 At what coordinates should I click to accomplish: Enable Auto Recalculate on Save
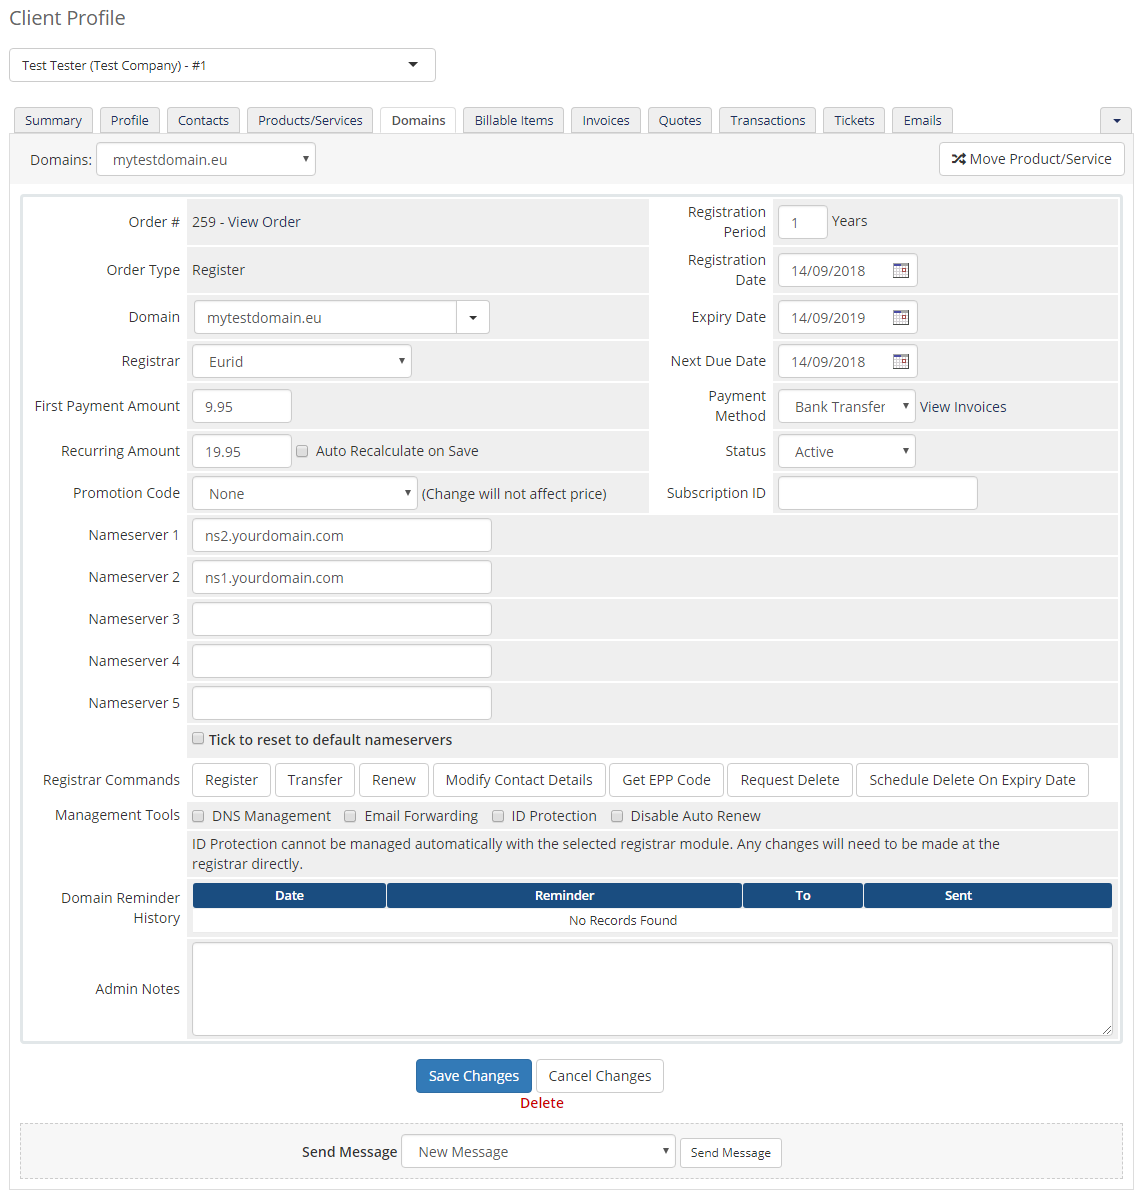(x=302, y=451)
